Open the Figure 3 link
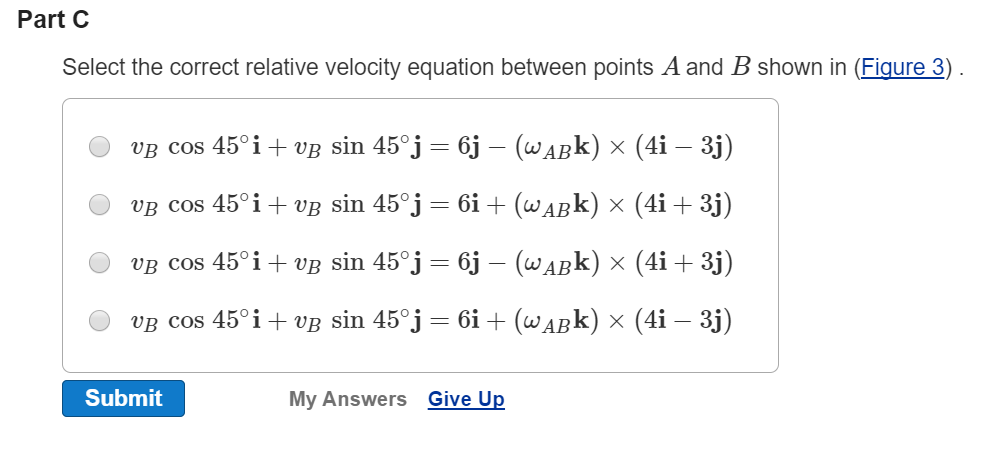This screenshot has width=1001, height=450. pyautogui.click(x=902, y=67)
